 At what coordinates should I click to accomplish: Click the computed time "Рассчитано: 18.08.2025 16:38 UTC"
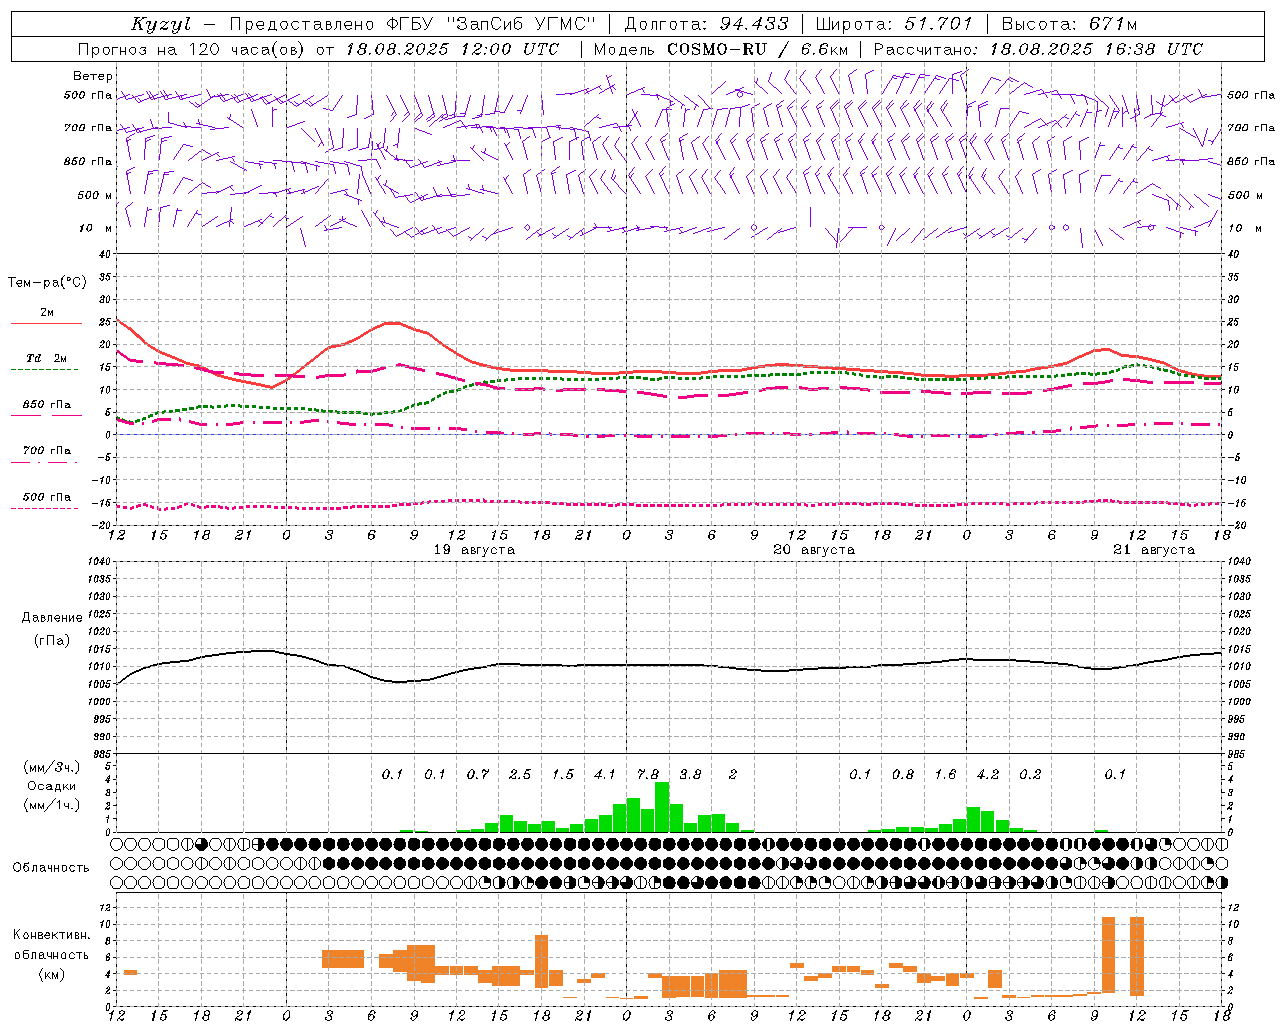click(1038, 49)
